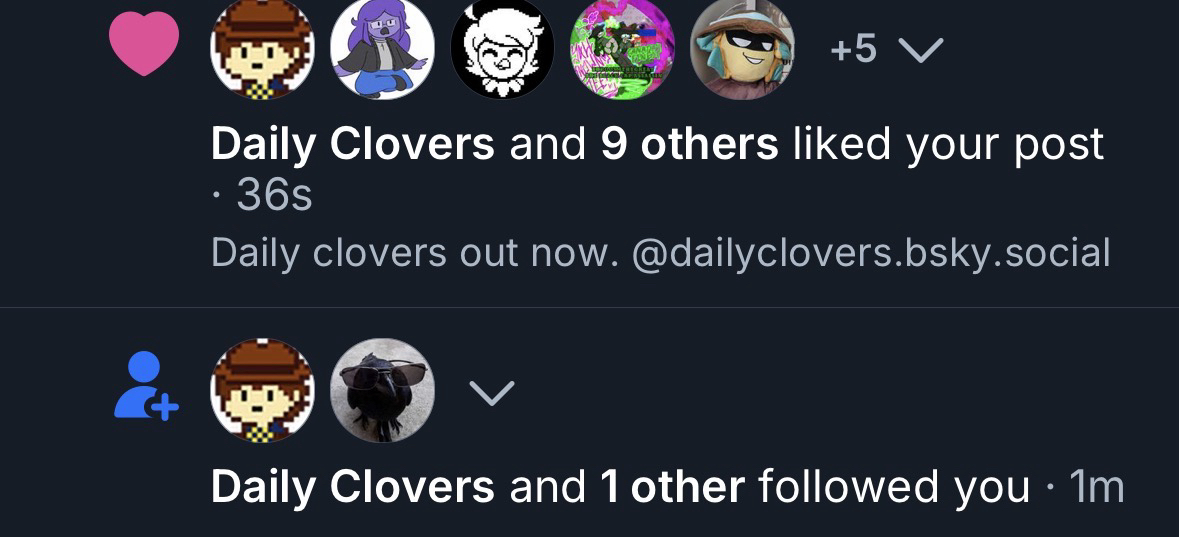Open the "Daily clovers out now" post preview
The image size is (1179, 537).
click(660, 253)
